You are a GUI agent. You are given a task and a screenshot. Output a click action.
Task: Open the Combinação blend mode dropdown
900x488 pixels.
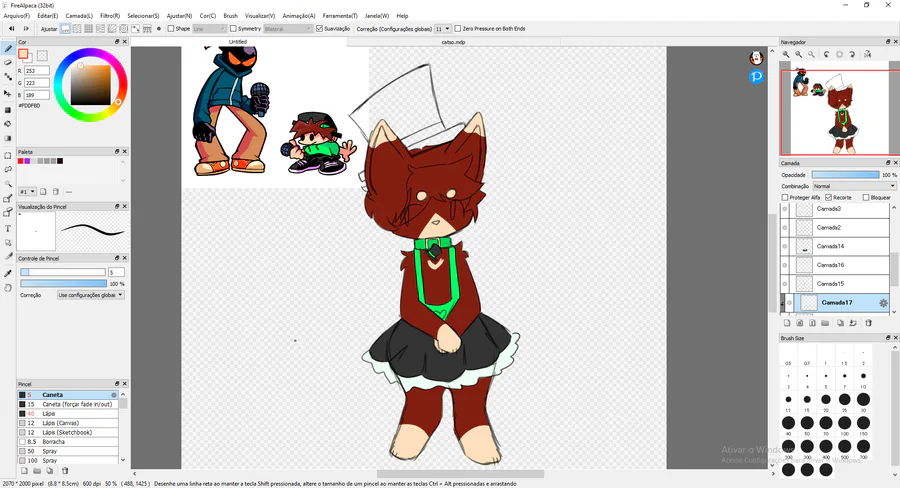pos(854,186)
